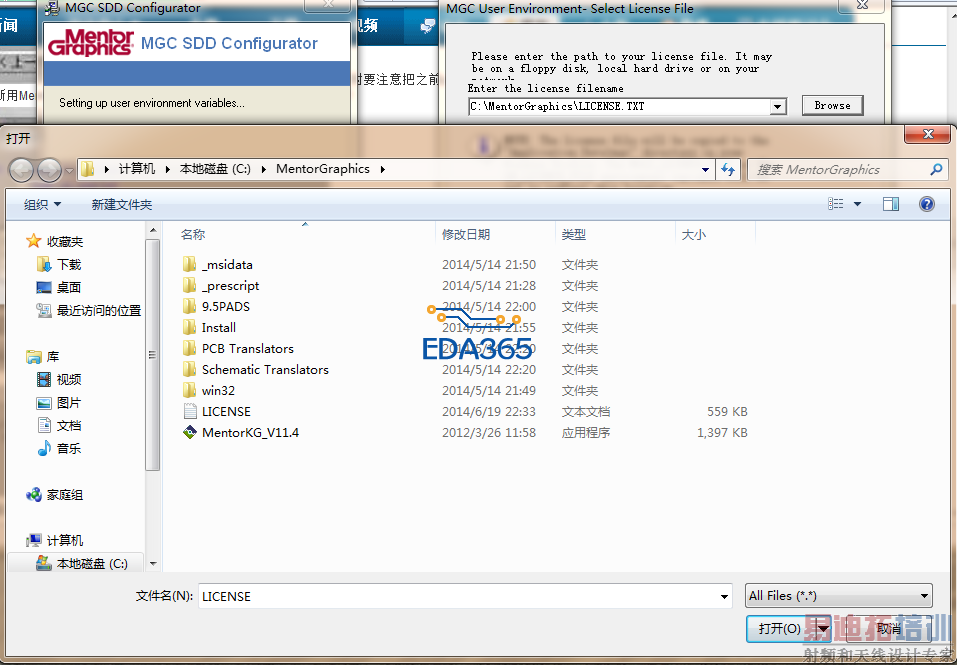
Task: Click the navigation pane scrollbar up arrow
Action: point(153,230)
